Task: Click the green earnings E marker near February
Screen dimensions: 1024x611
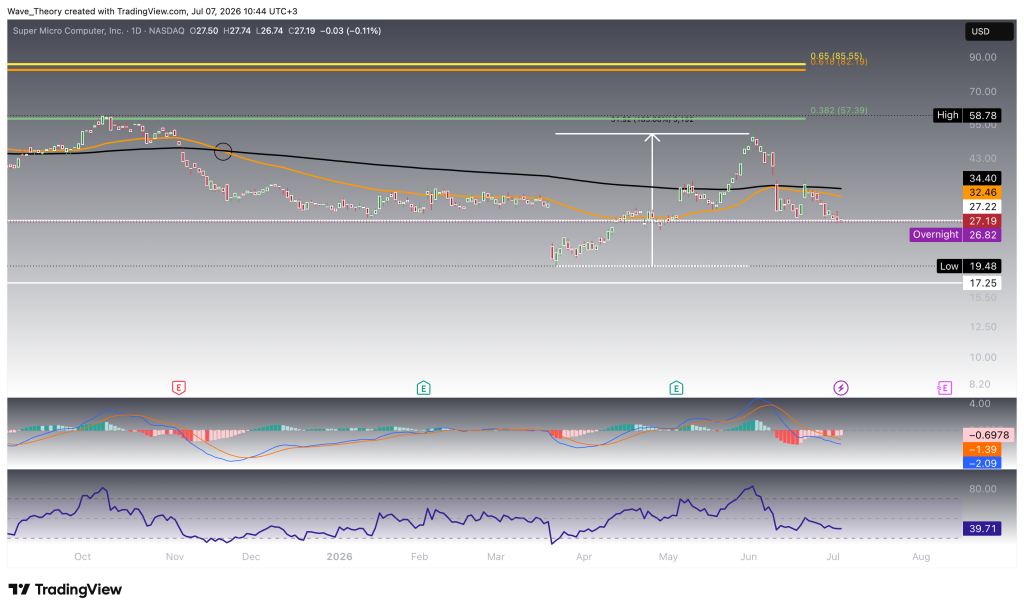Action: pos(423,388)
